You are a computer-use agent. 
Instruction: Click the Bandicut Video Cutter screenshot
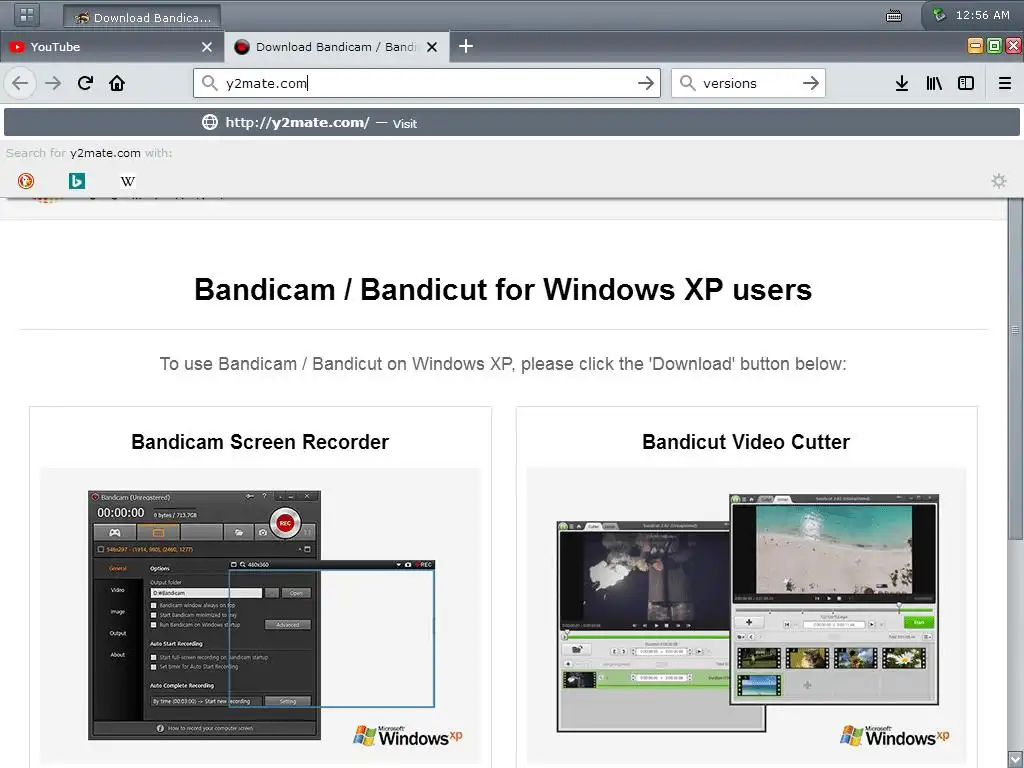click(x=746, y=615)
